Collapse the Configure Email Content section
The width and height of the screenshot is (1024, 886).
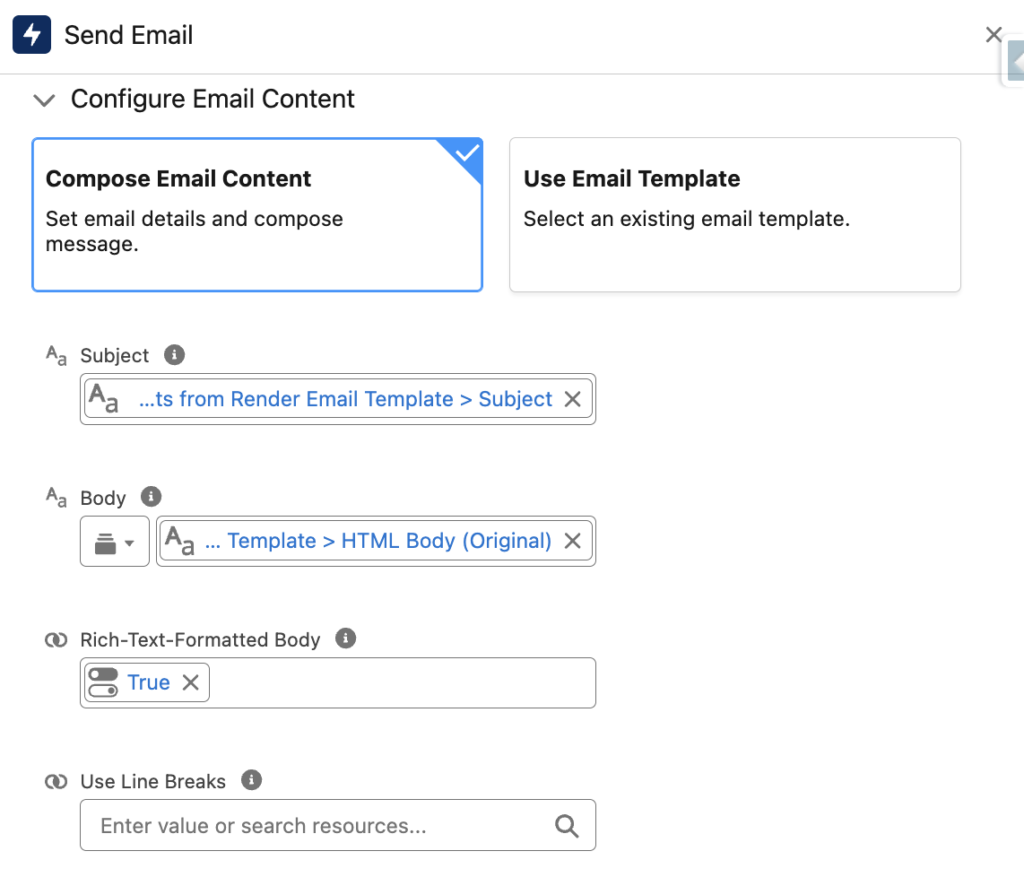[x=44, y=100]
